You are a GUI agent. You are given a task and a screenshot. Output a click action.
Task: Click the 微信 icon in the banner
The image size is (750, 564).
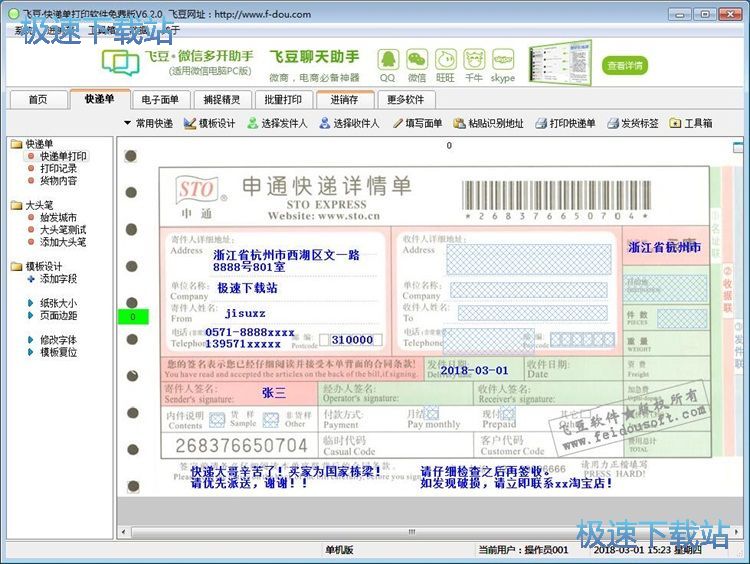[x=417, y=60]
